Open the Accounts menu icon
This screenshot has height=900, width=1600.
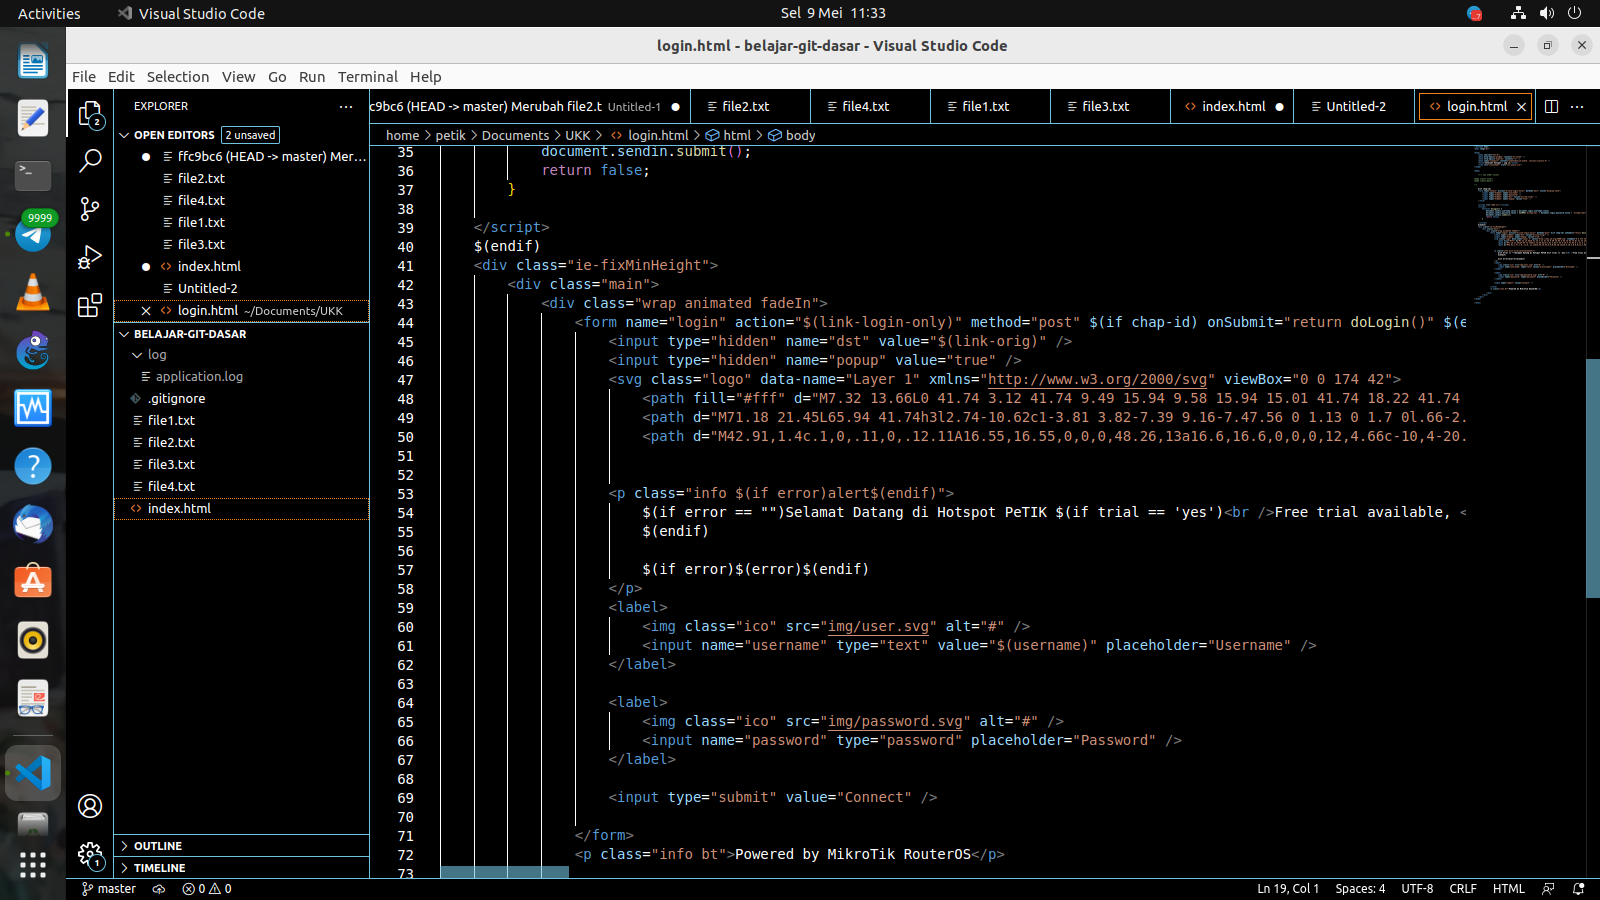[90, 806]
